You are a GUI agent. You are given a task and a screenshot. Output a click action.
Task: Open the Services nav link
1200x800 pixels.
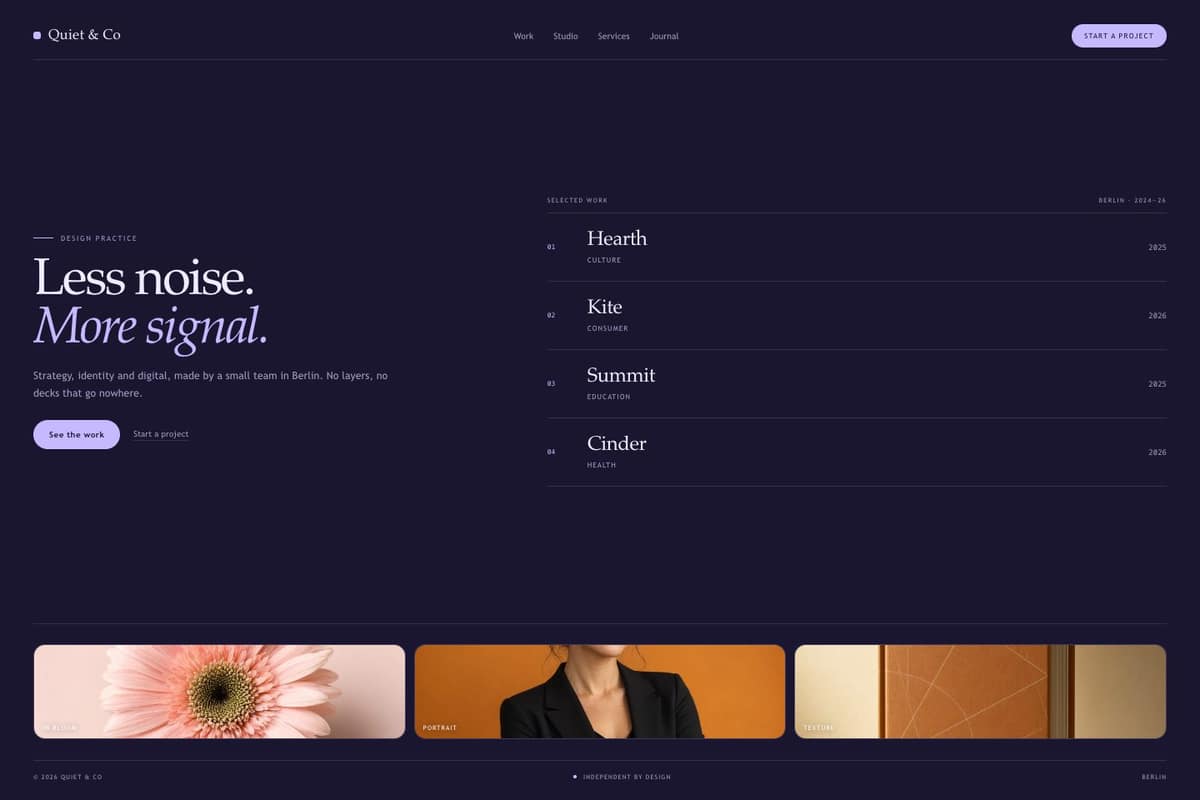pos(614,36)
